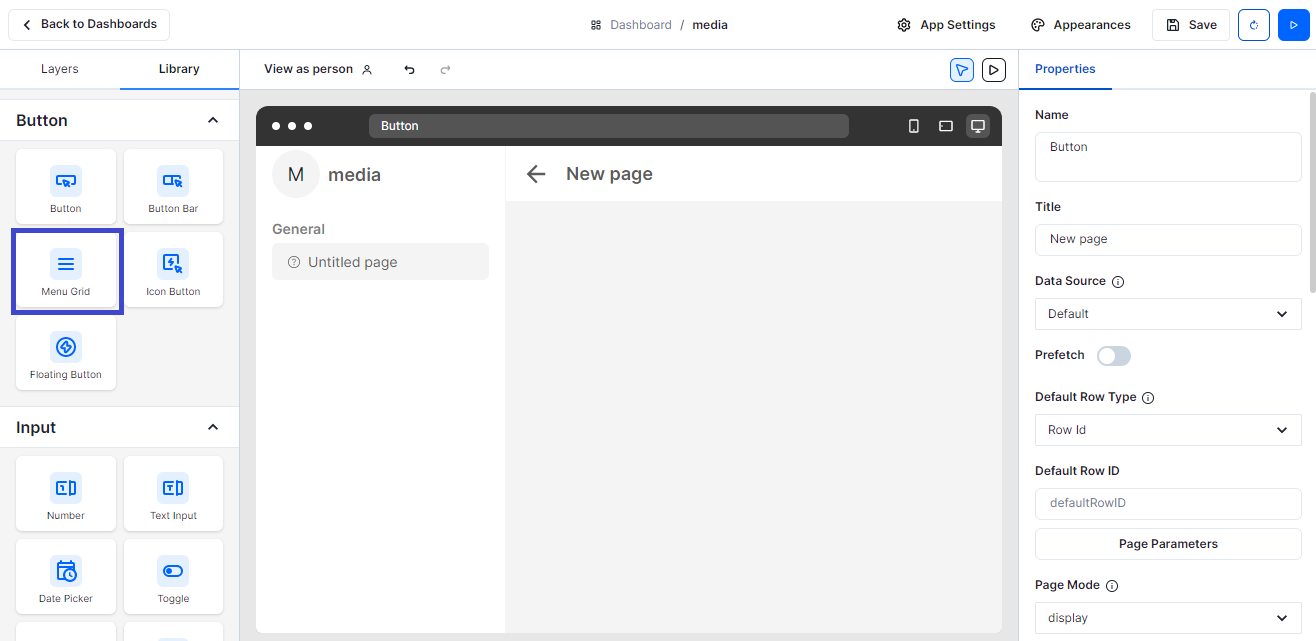Click the undo arrow icon
Image resolution: width=1316 pixels, height=641 pixels.
pyautogui.click(x=409, y=70)
